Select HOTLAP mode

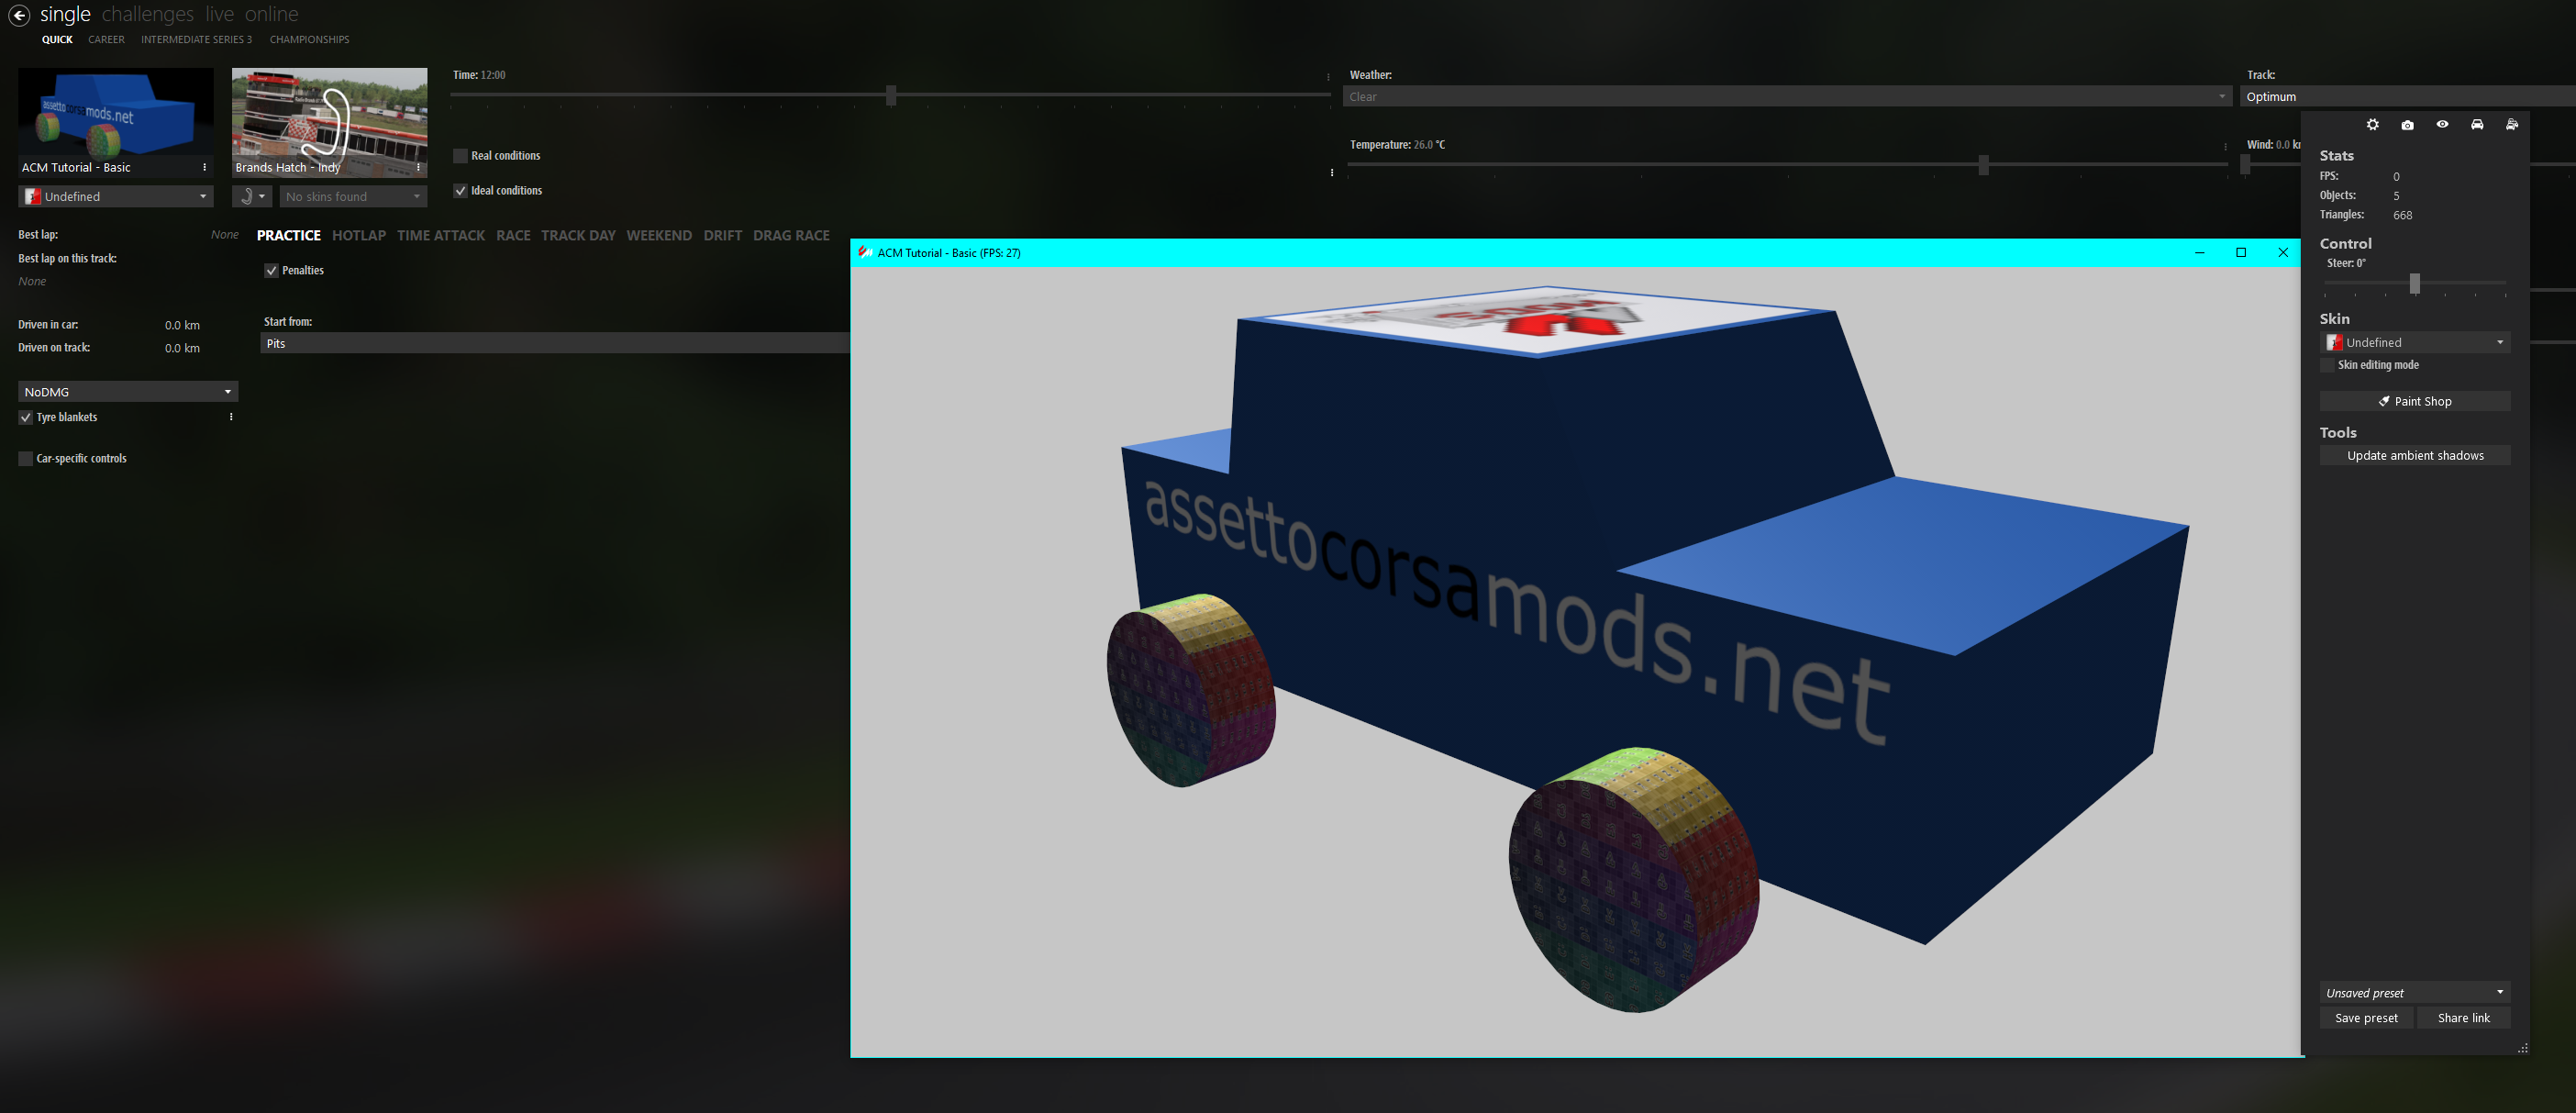click(x=358, y=235)
